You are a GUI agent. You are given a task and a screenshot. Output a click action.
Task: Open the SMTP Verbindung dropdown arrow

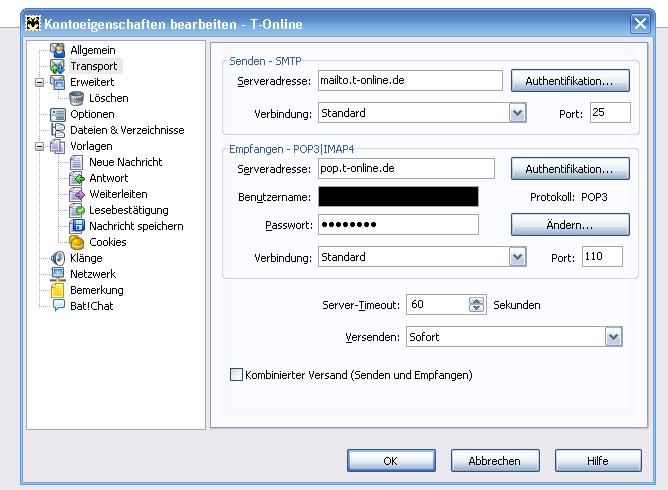pos(517,113)
